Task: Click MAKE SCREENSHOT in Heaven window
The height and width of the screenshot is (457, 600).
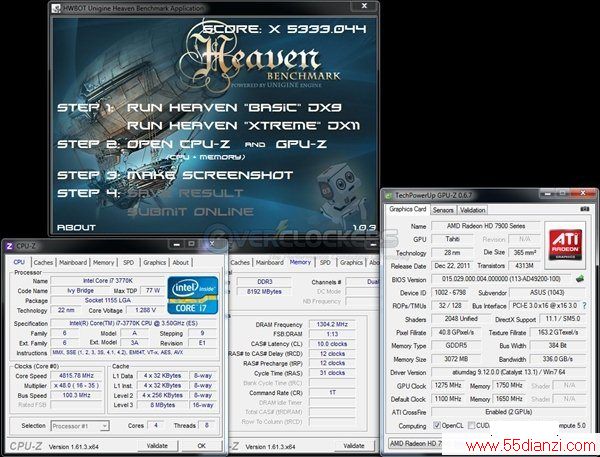Action: [210, 175]
